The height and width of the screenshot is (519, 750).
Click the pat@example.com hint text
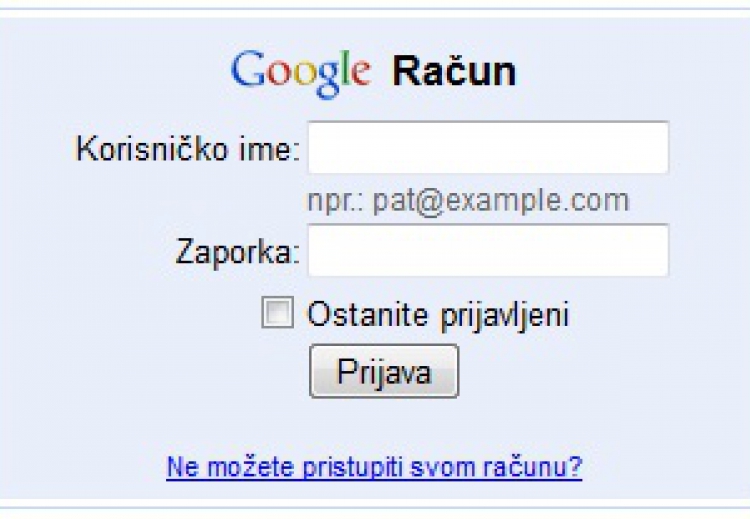pyautogui.click(x=501, y=201)
